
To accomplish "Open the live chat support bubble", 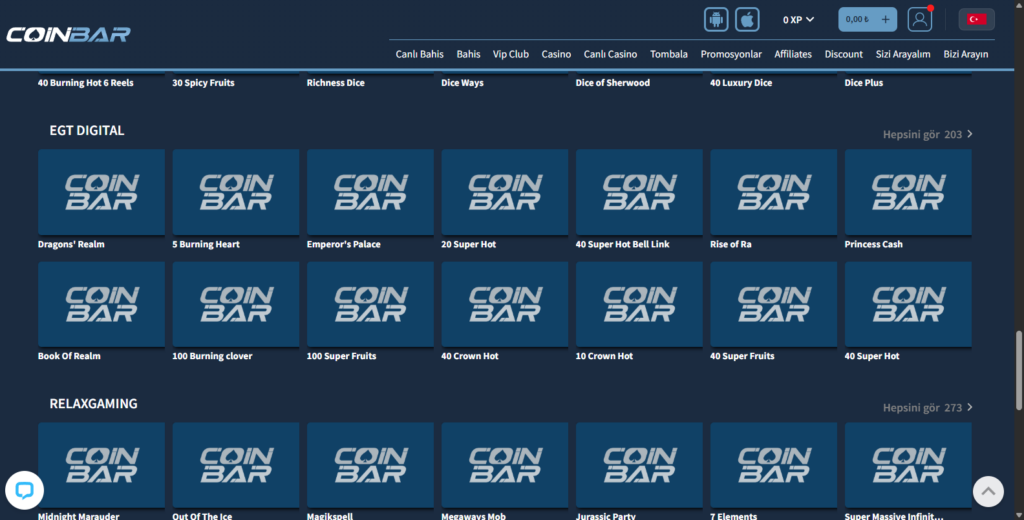I will pos(24,490).
